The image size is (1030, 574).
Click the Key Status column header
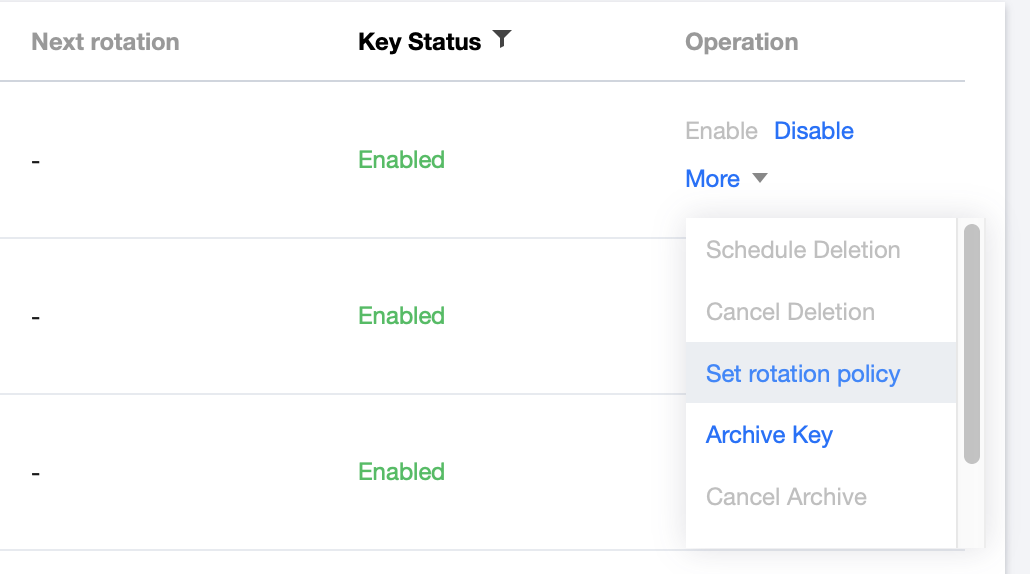[420, 42]
